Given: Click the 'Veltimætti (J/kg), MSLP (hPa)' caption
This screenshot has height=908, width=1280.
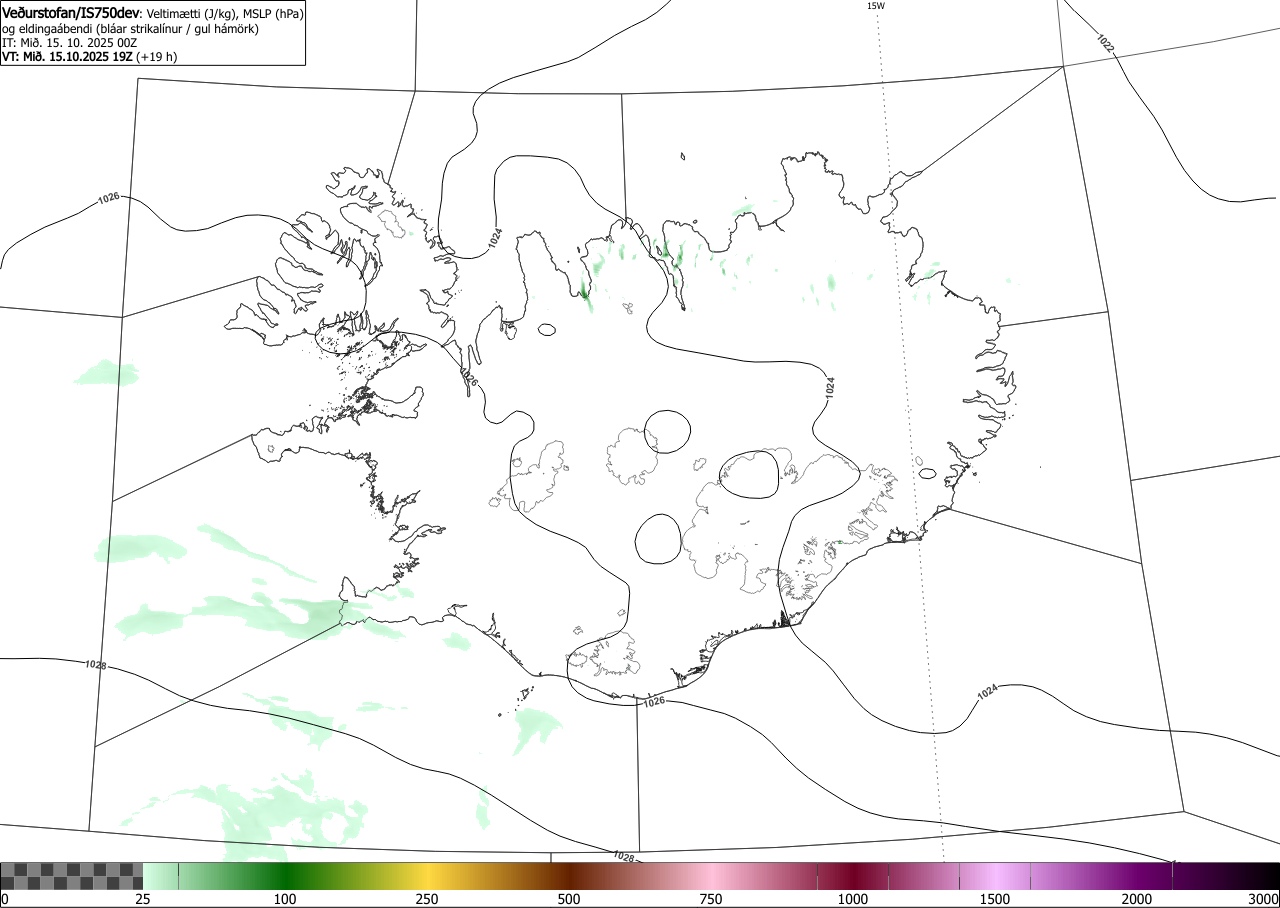Looking at the screenshot, I should point(225,14).
